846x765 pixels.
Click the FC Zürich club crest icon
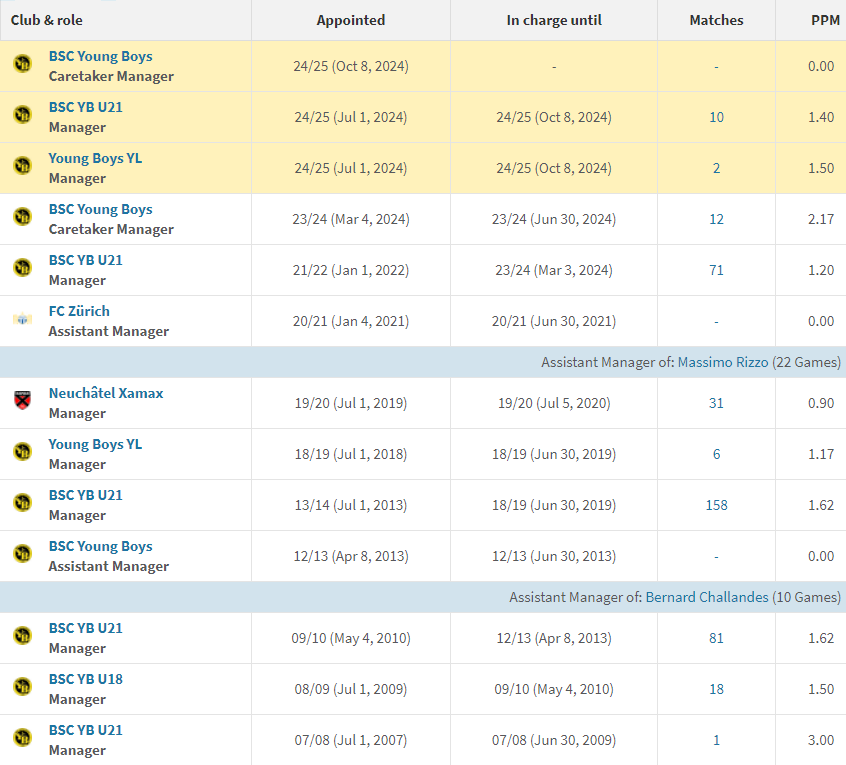[22, 320]
